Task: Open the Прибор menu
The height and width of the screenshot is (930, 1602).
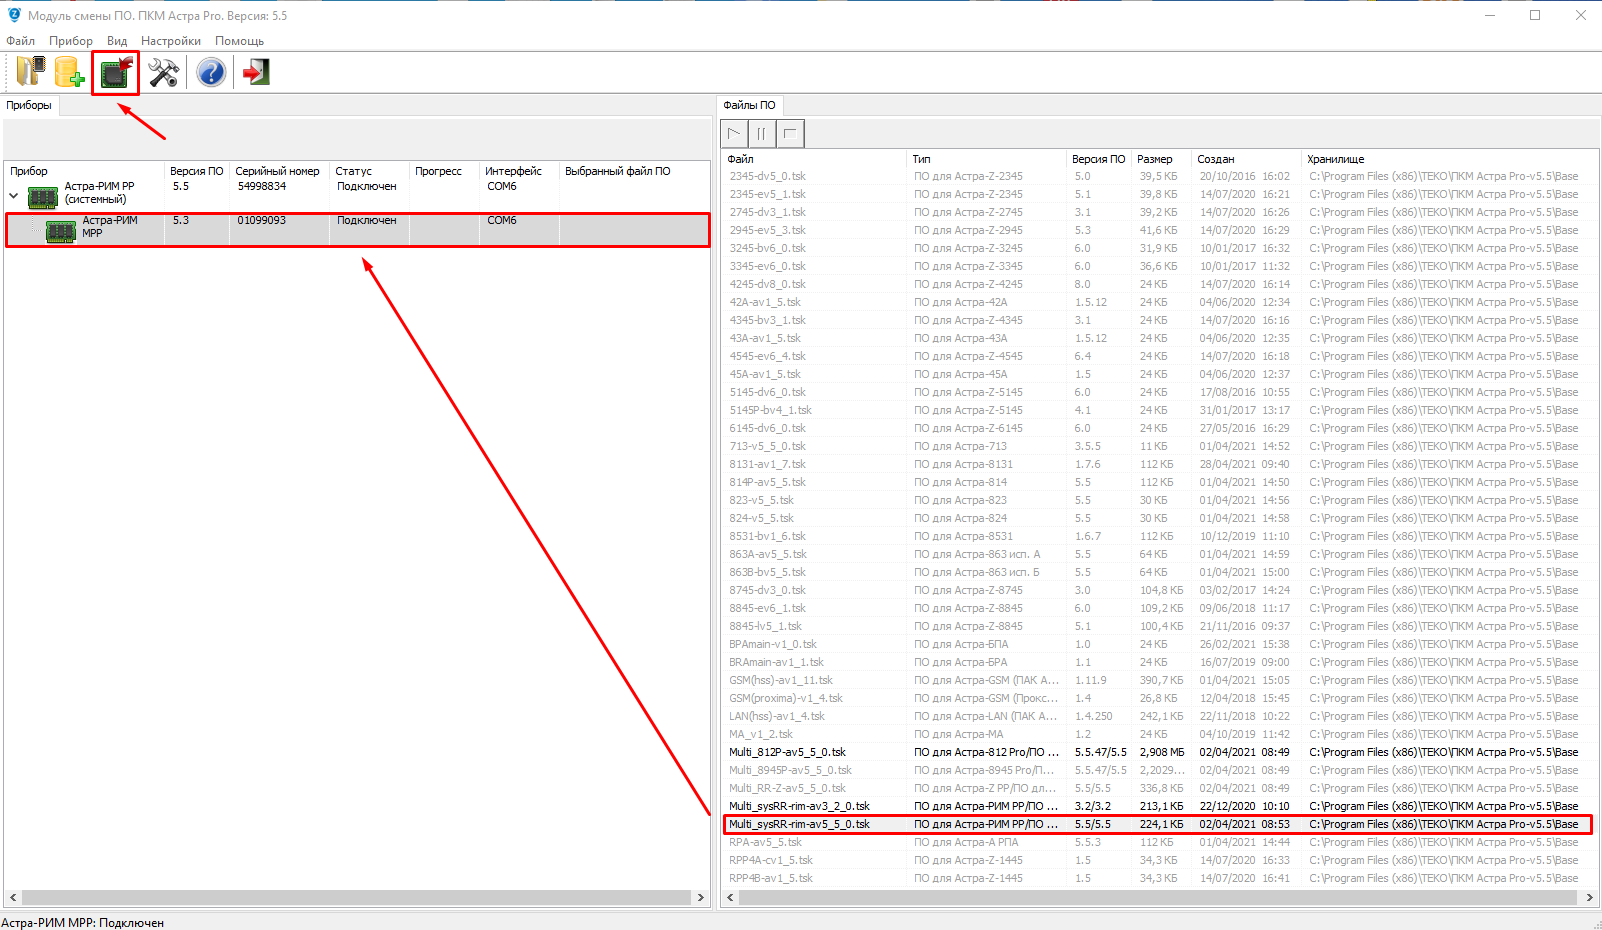Action: (x=71, y=41)
